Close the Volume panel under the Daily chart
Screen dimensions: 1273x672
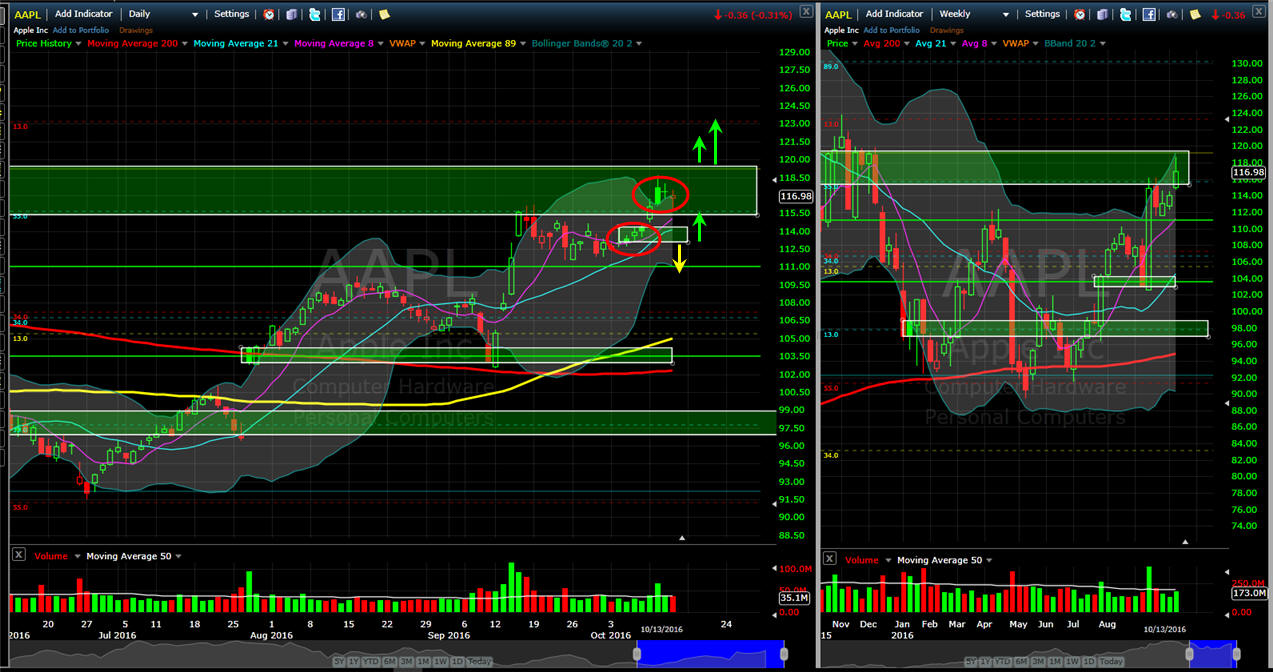tap(18, 555)
